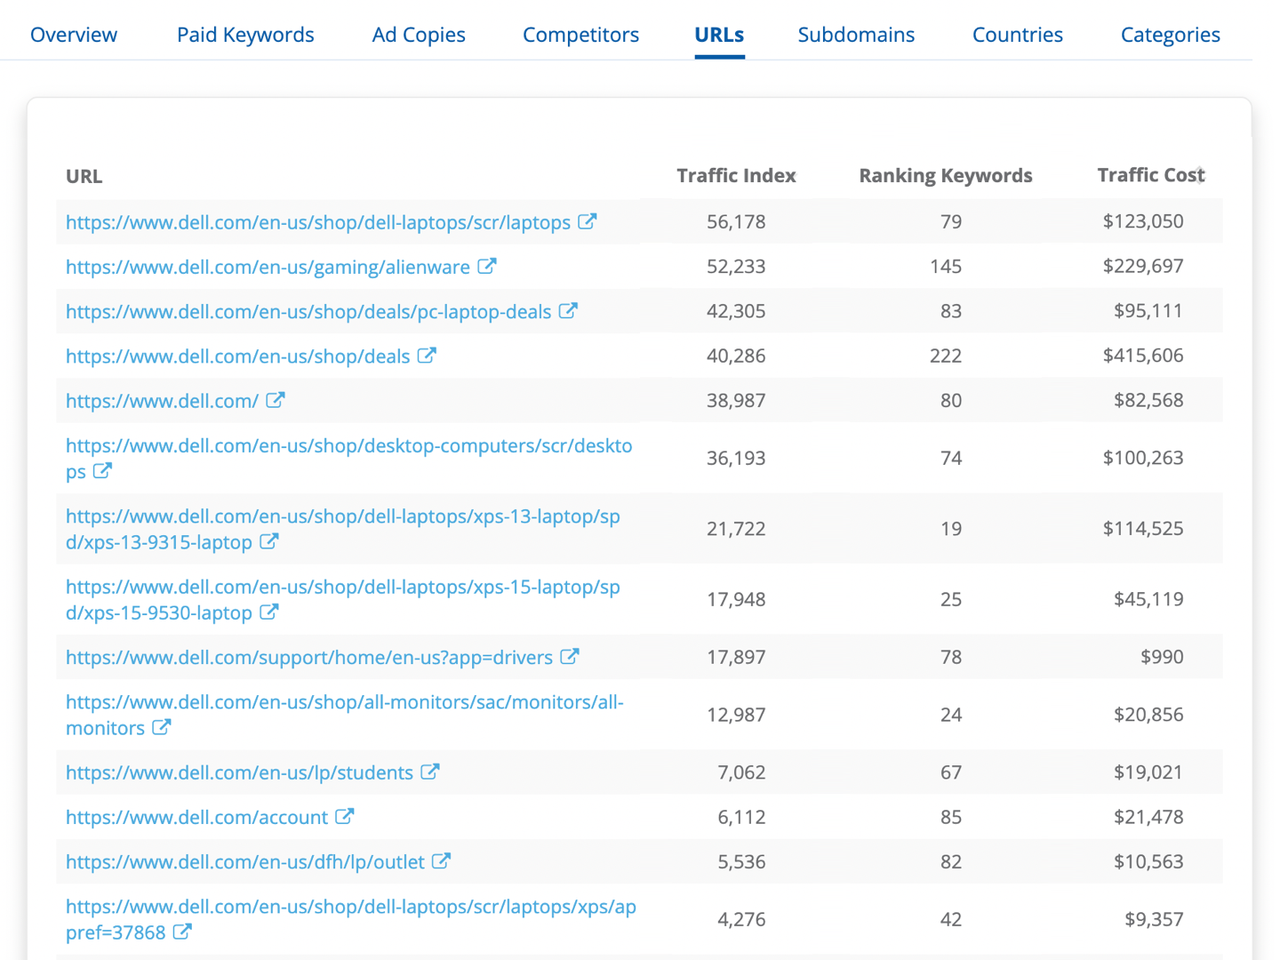This screenshot has width=1280, height=960.
Task: Open external link icon for dfh/lp/outlet URL
Action: pos(442,861)
